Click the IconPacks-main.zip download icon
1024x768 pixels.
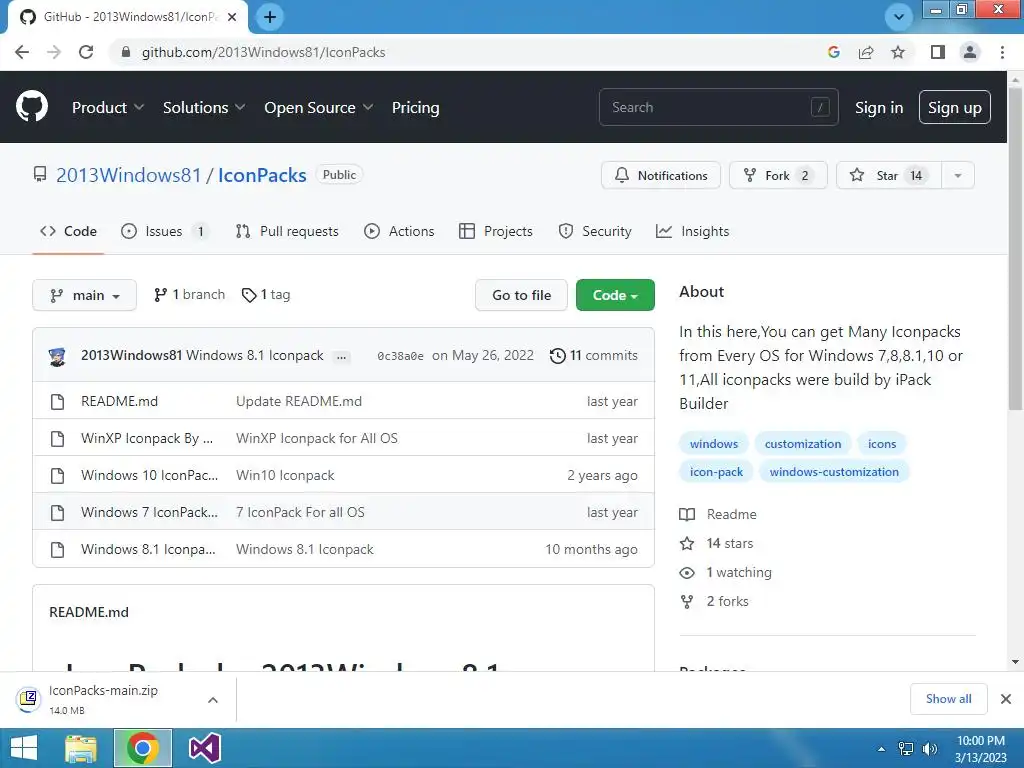(x=28, y=699)
